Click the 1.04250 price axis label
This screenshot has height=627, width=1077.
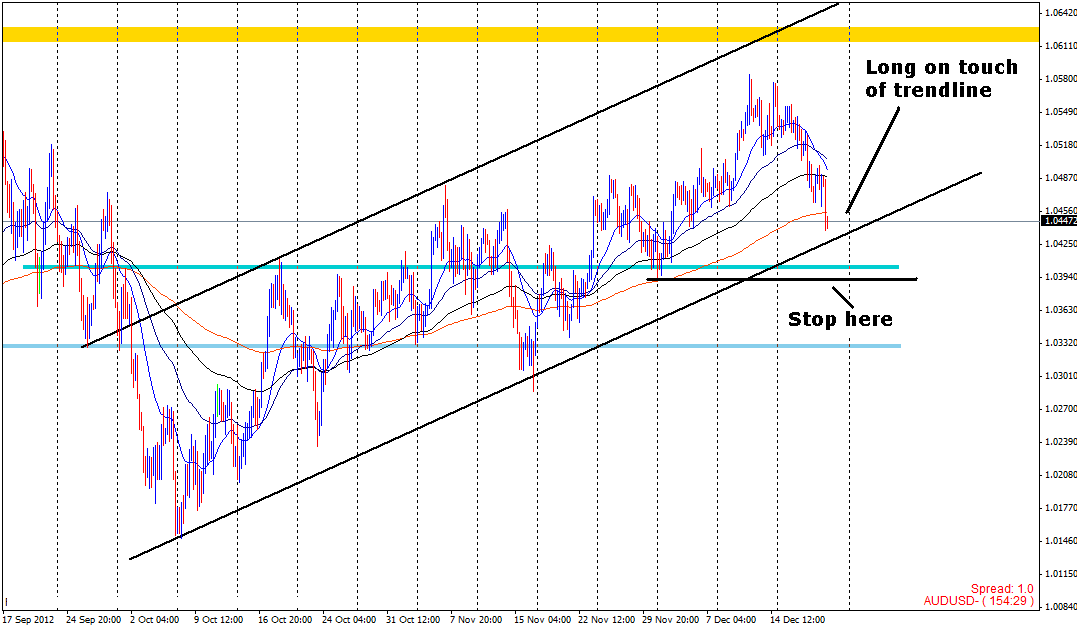pyautogui.click(x=1061, y=243)
